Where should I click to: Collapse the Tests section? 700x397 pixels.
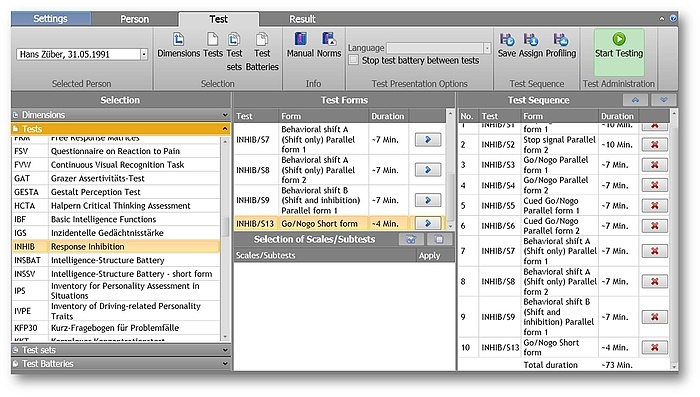(121, 129)
